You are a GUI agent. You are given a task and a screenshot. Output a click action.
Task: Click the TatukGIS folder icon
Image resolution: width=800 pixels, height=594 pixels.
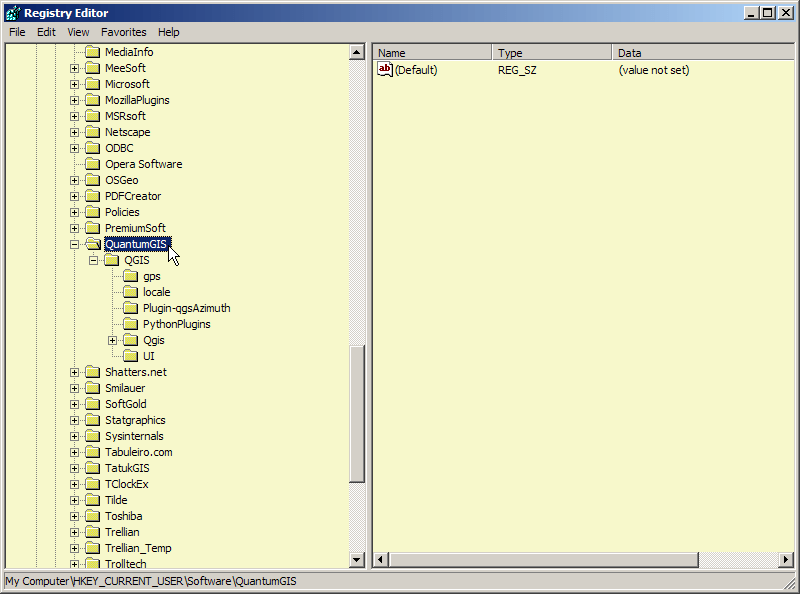[x=92, y=468]
